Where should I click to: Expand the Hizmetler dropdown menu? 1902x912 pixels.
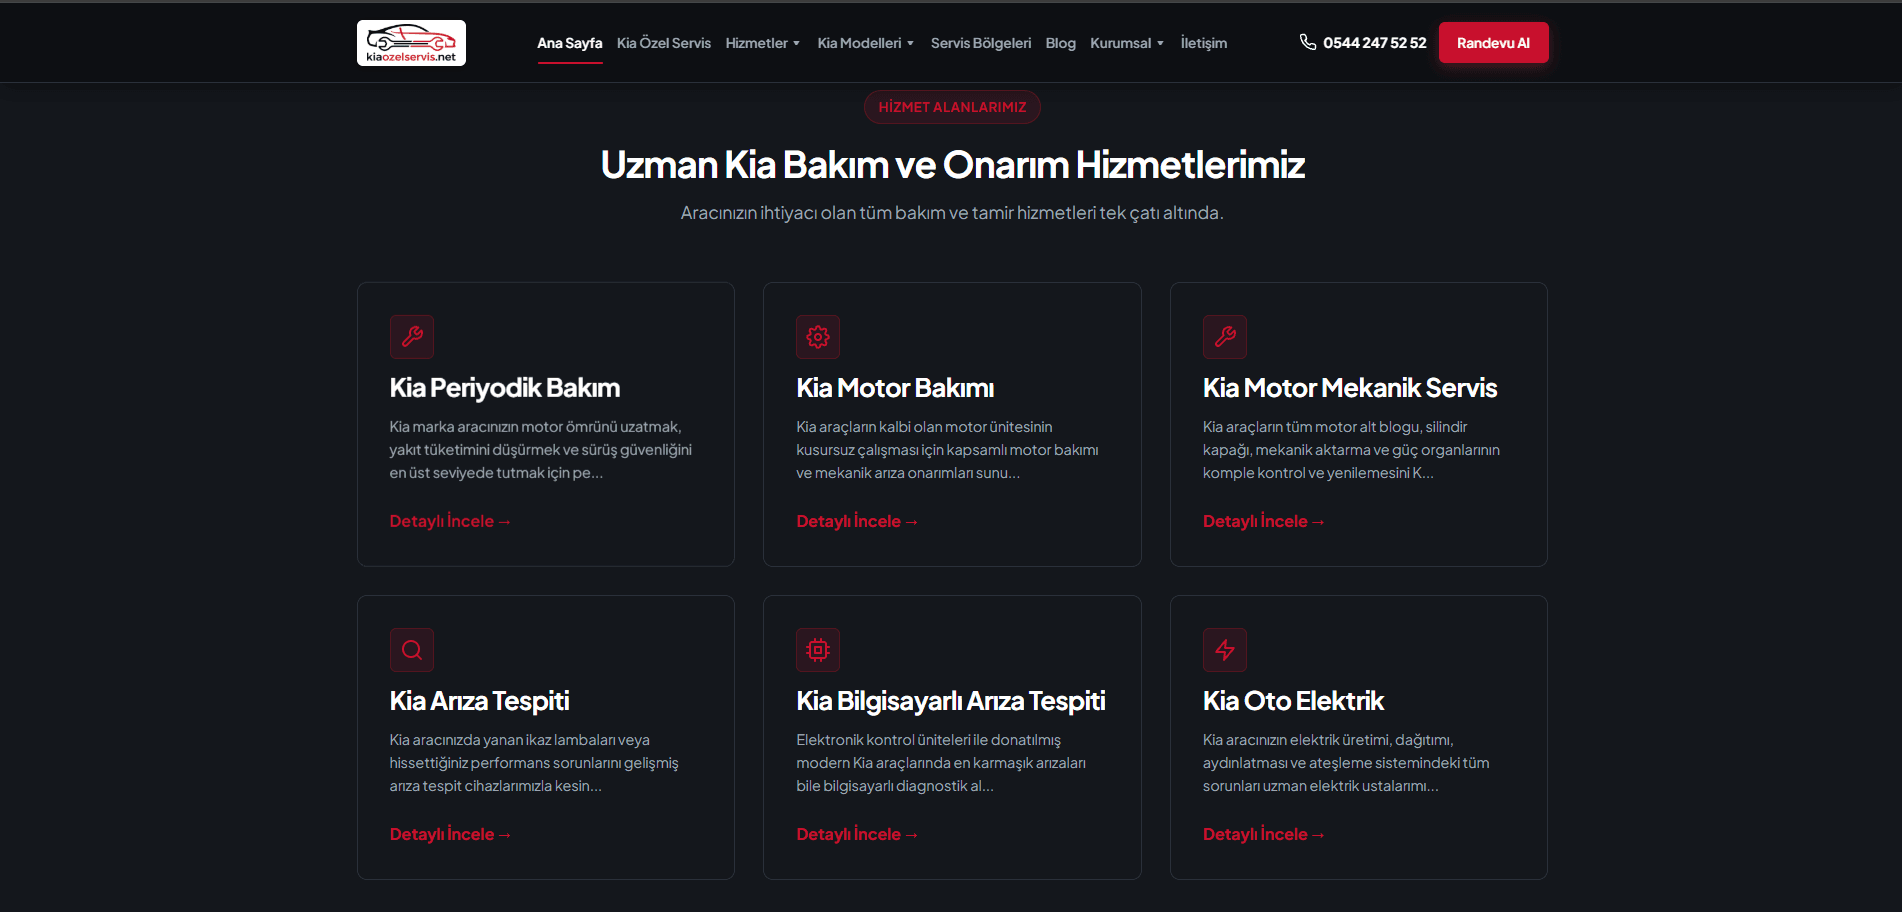(x=762, y=43)
